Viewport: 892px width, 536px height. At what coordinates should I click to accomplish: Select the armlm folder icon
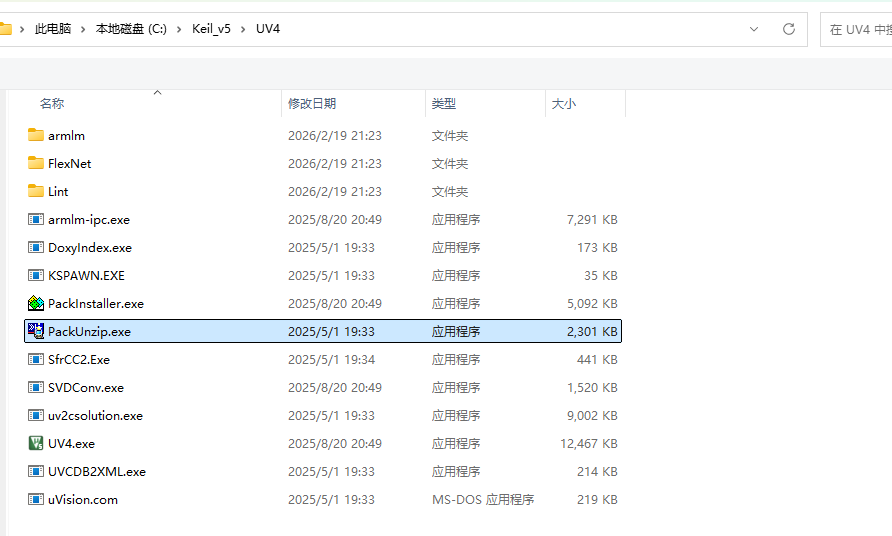click(x=36, y=135)
